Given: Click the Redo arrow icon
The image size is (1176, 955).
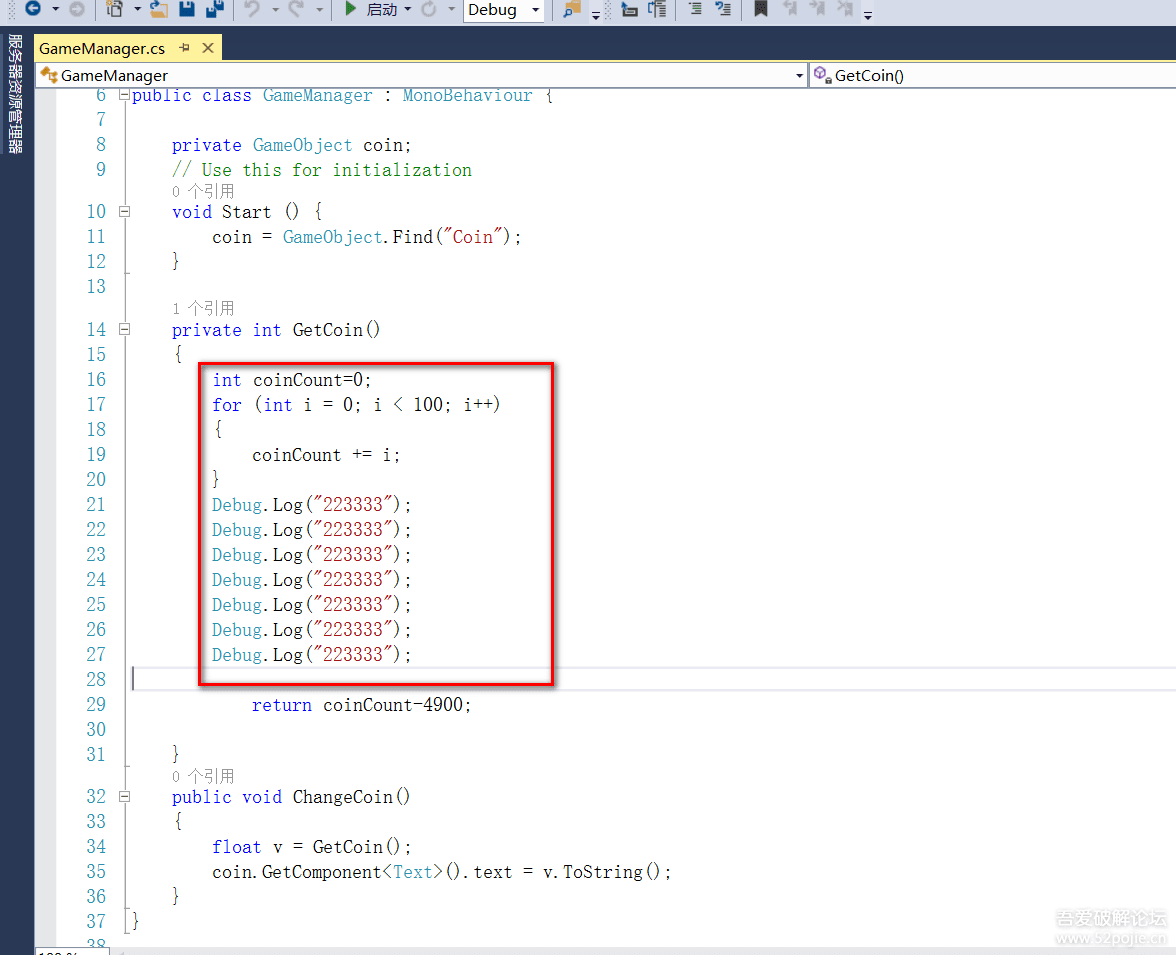Looking at the screenshot, I should (297, 9).
